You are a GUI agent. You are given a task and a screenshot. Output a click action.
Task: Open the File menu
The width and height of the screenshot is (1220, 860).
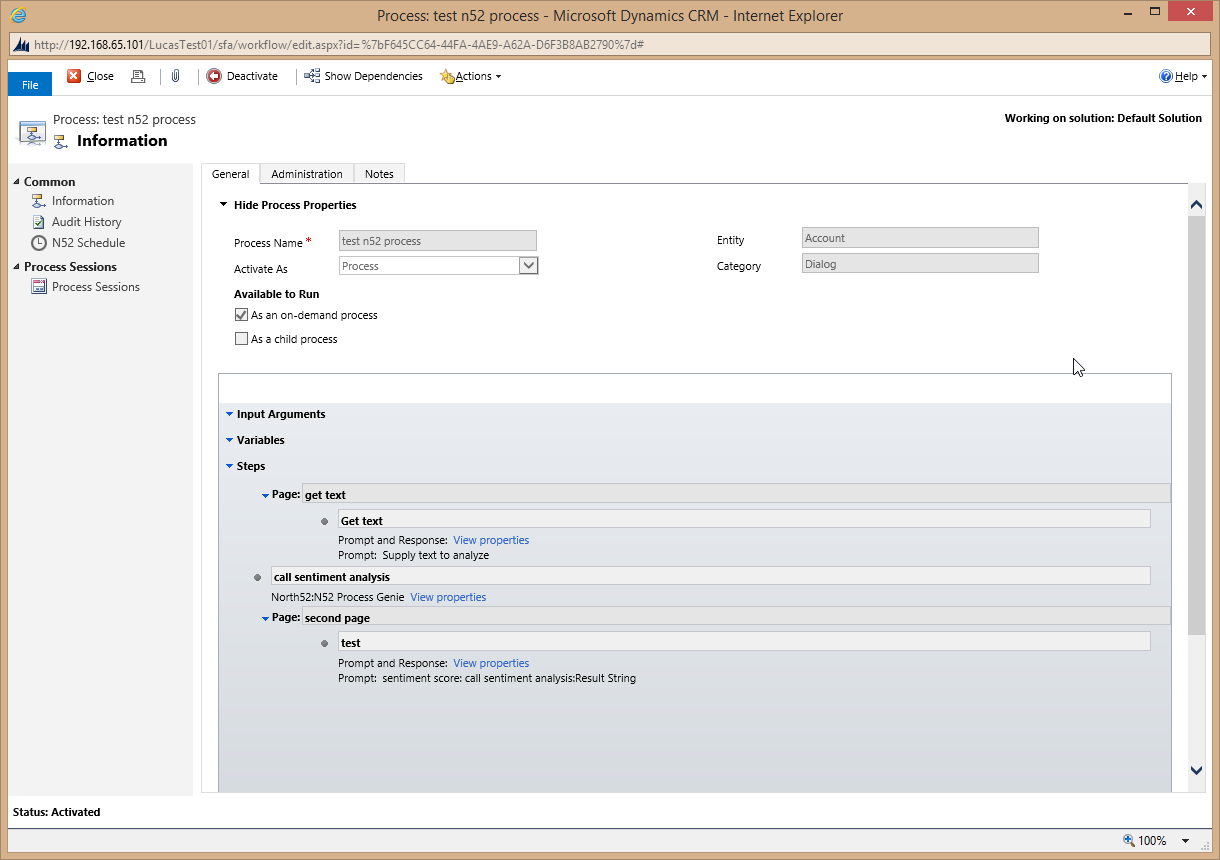tap(30, 84)
